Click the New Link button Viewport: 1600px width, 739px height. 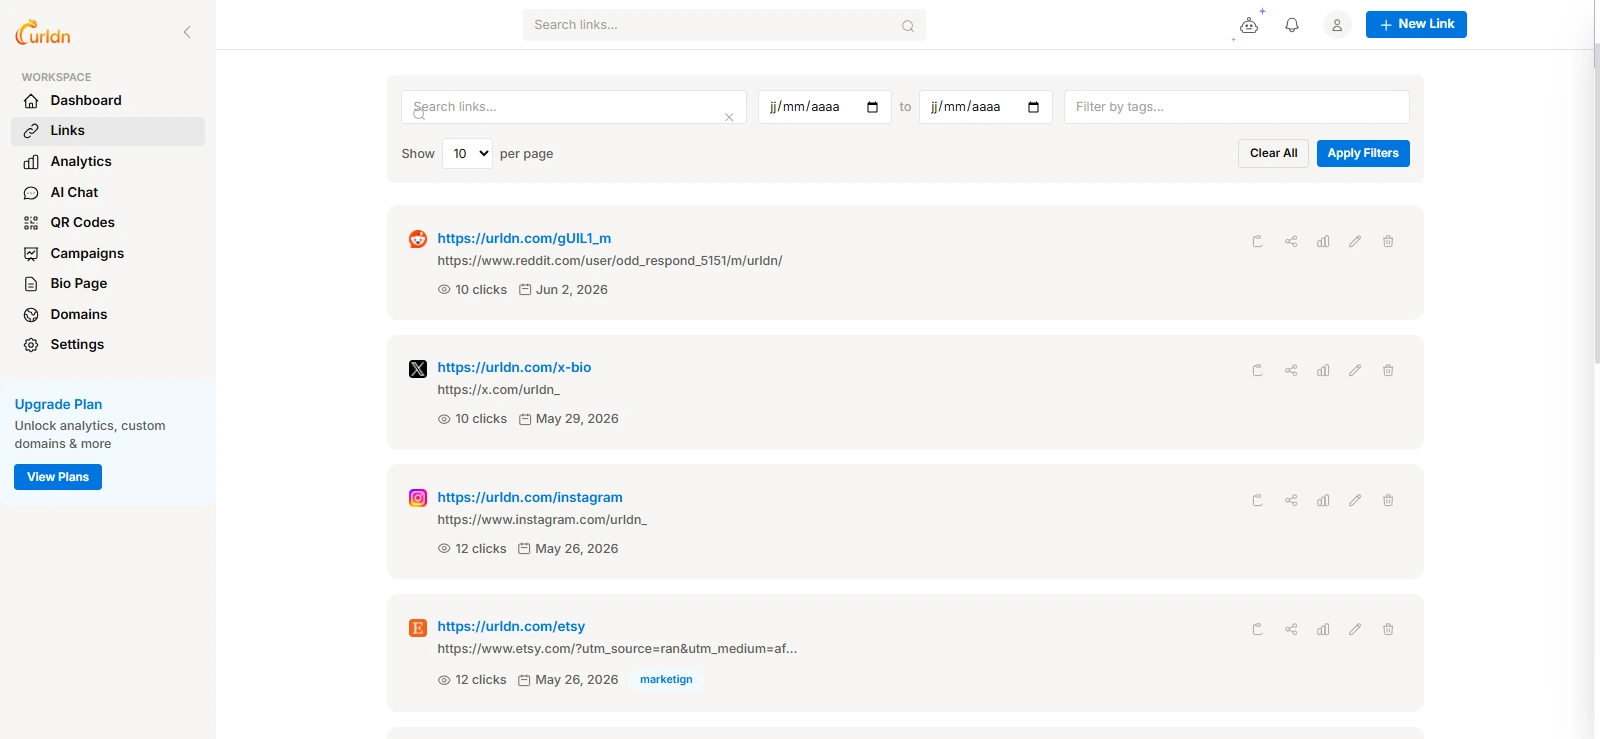click(1416, 24)
